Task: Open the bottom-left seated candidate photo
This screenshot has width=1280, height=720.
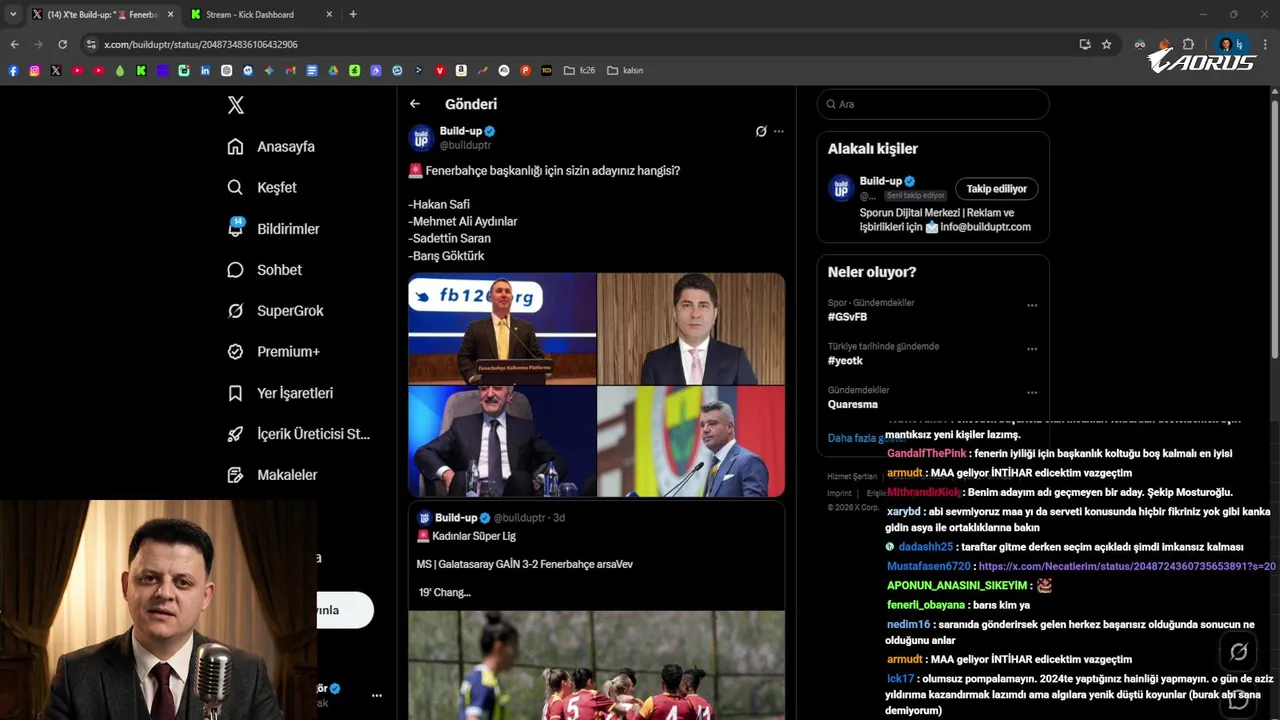Action: (502, 442)
